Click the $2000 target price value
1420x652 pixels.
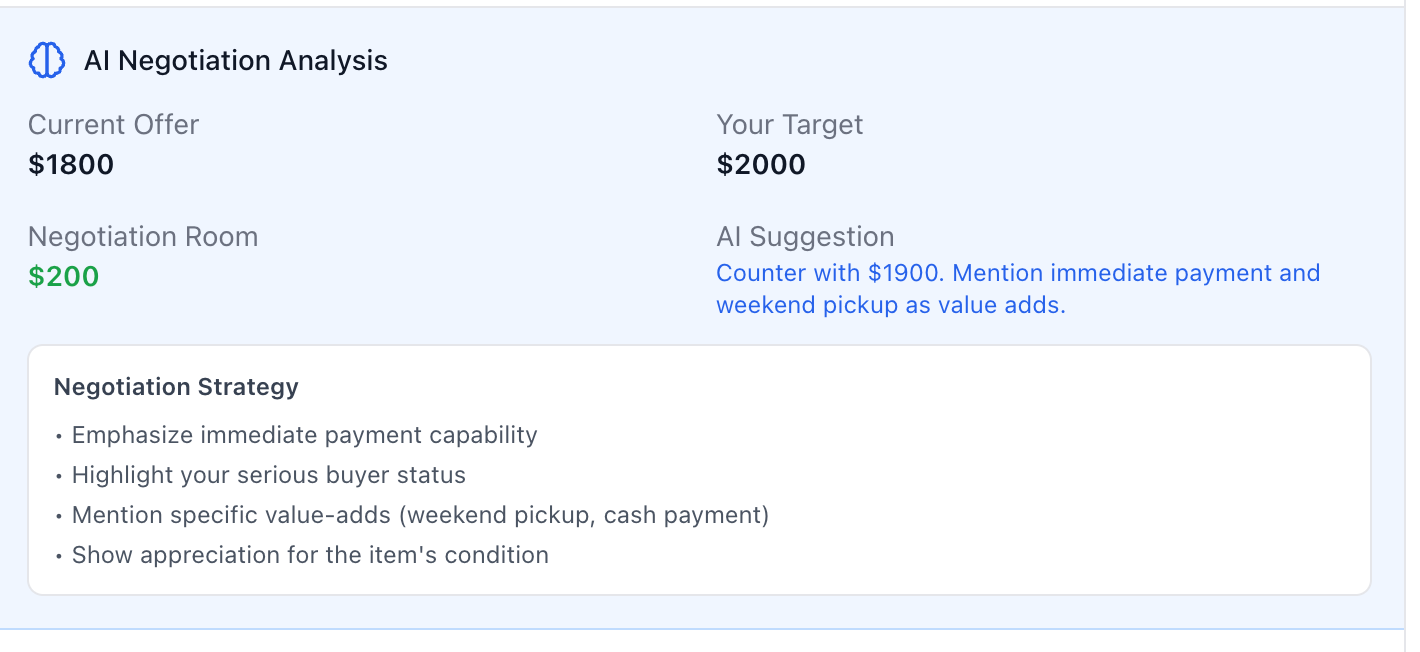761,164
